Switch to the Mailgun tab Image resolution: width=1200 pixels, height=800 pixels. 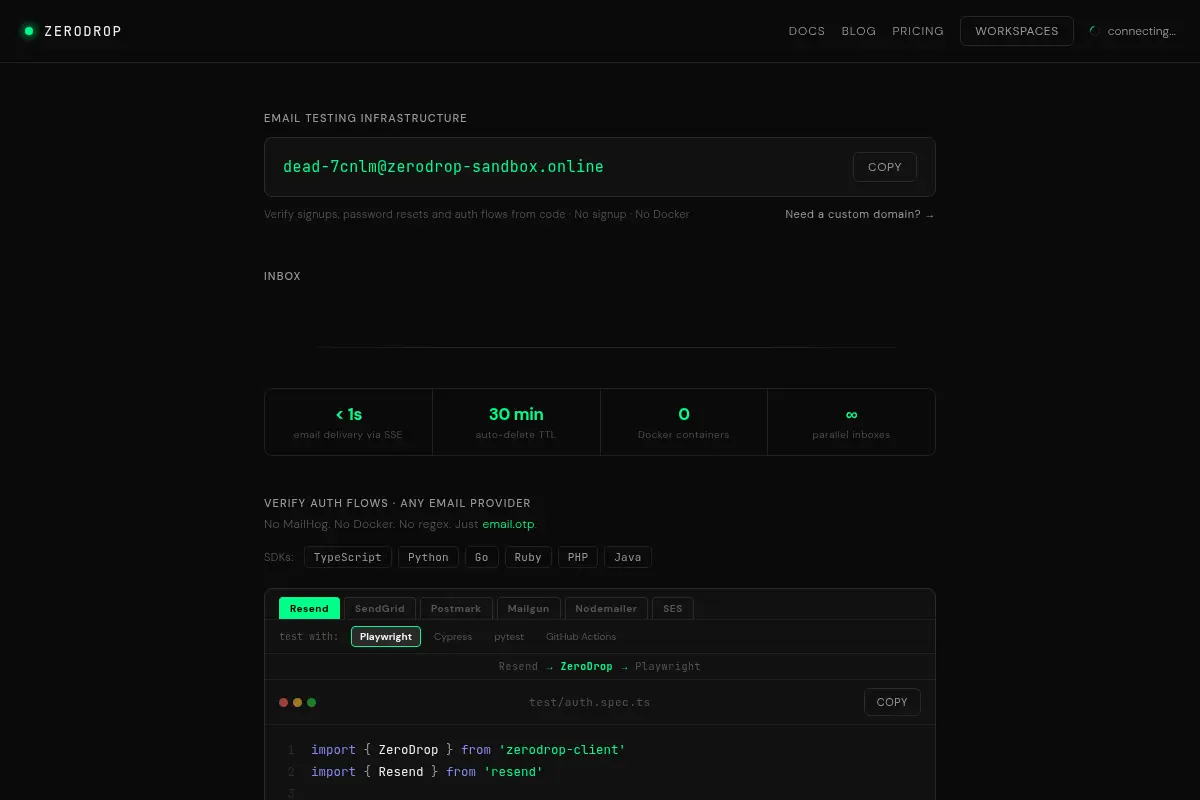(529, 608)
